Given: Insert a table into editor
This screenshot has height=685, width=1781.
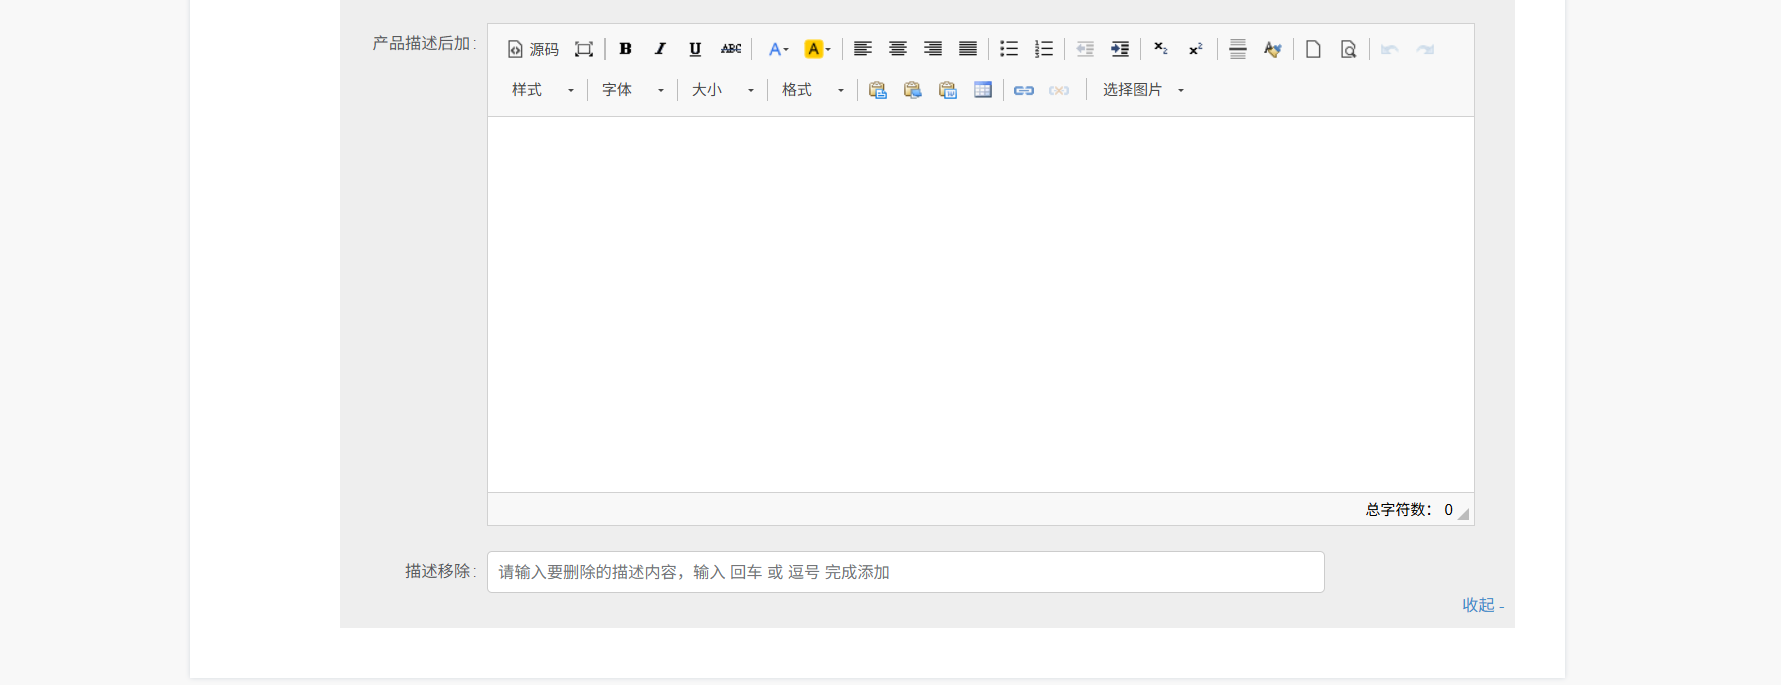Looking at the screenshot, I should tap(983, 90).
